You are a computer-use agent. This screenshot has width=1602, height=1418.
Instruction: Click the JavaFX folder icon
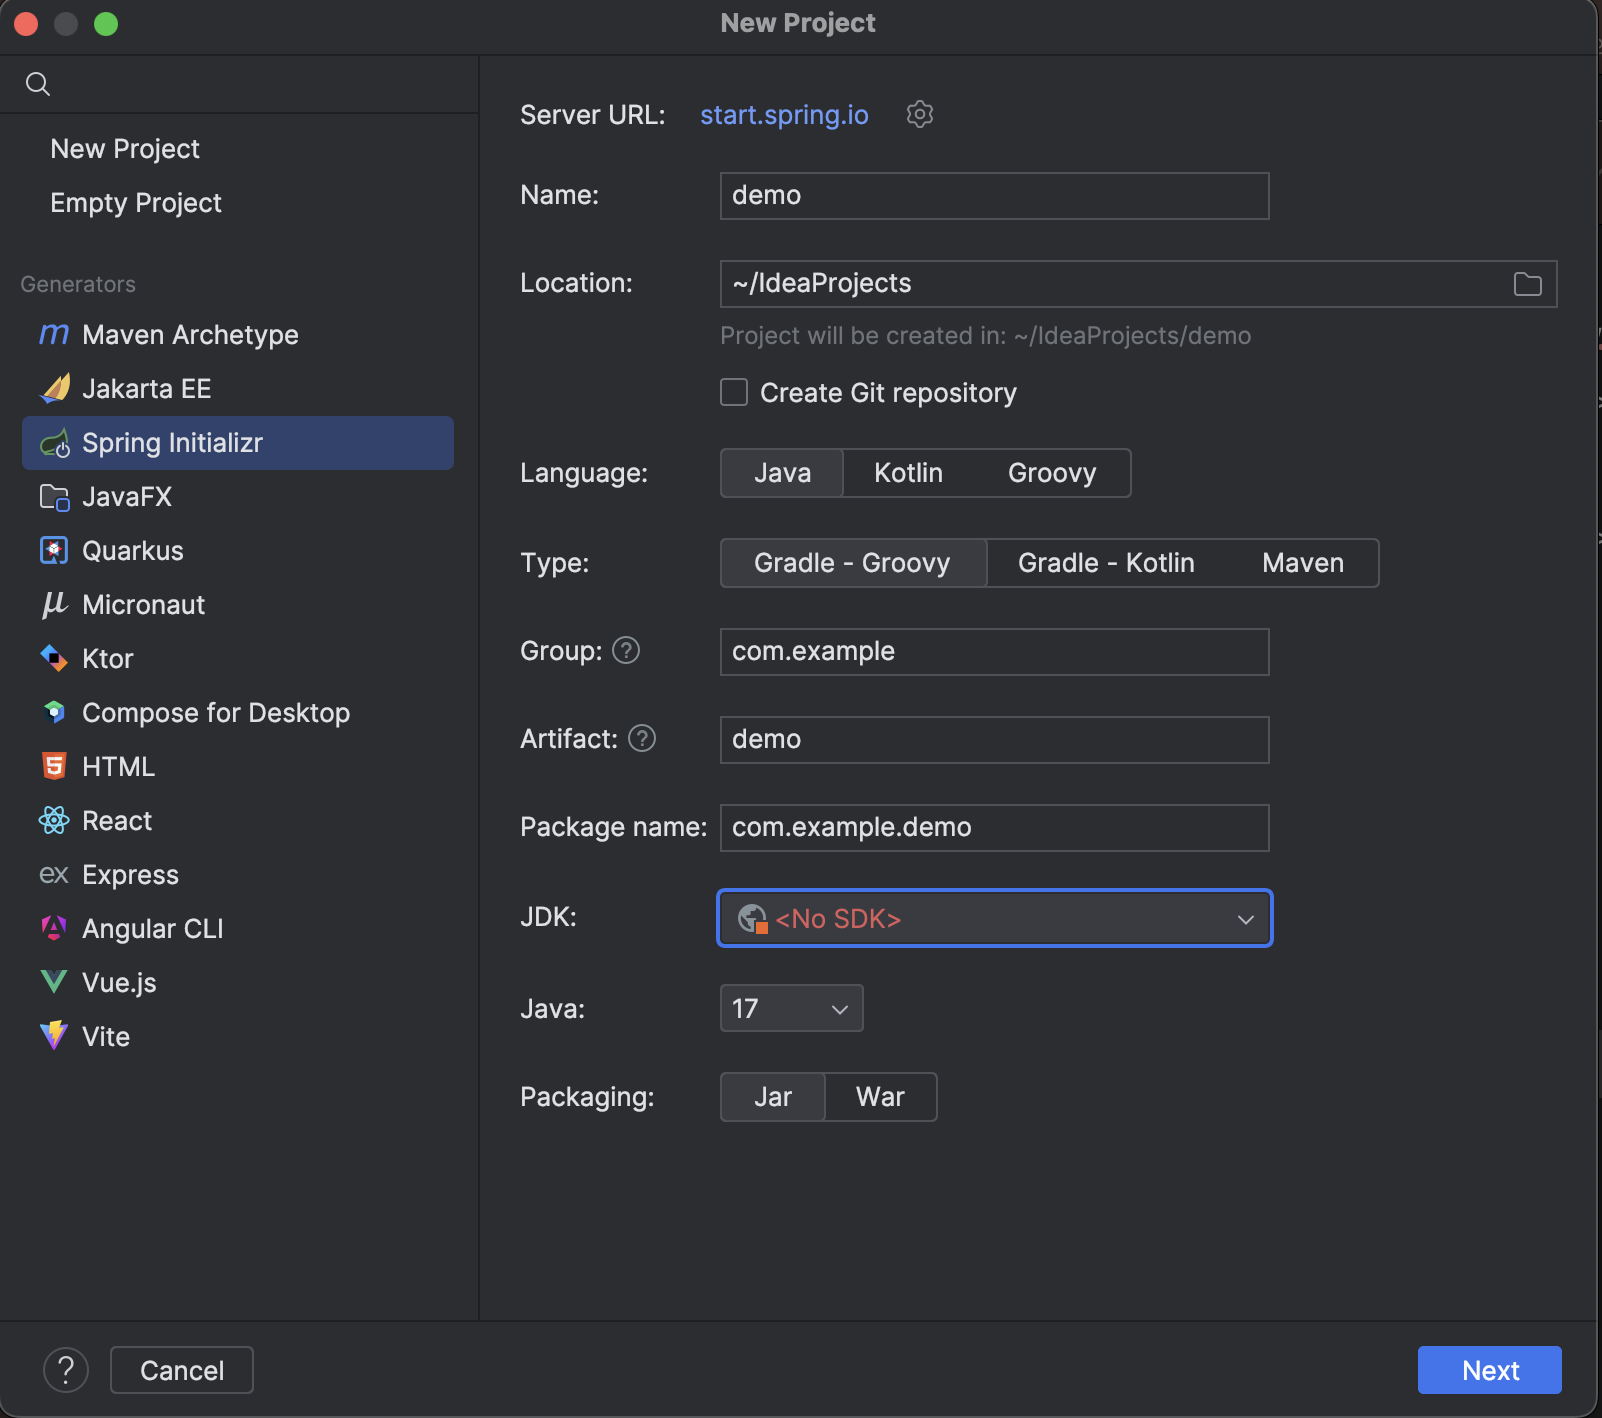click(x=54, y=497)
